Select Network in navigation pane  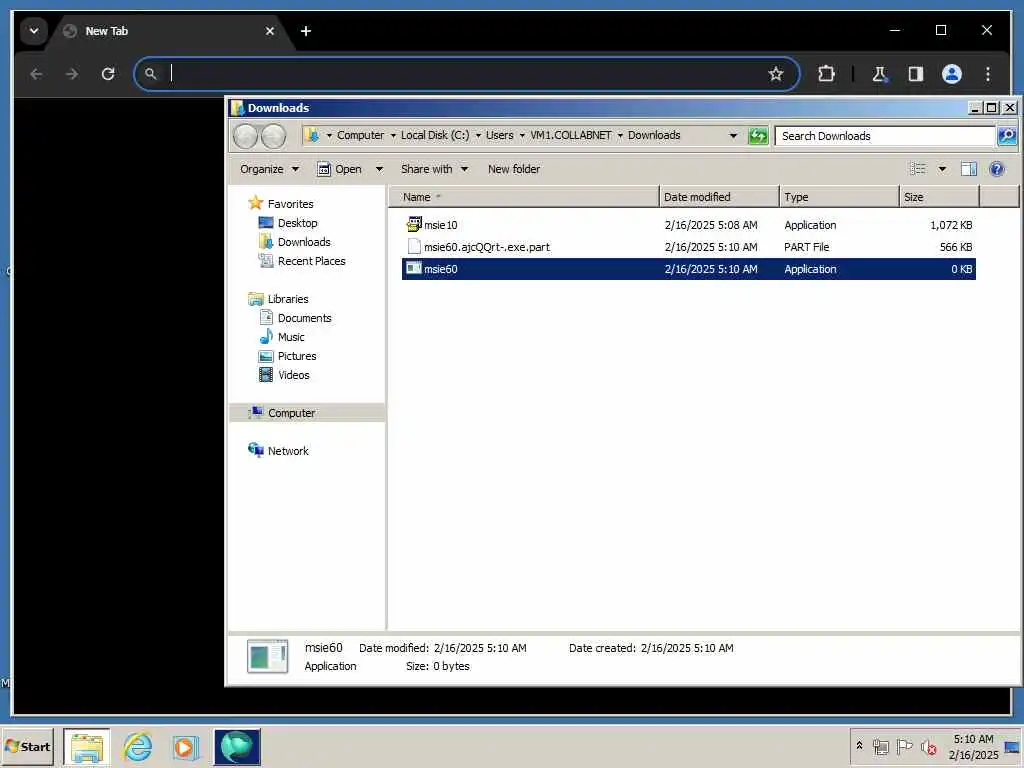[278, 451]
